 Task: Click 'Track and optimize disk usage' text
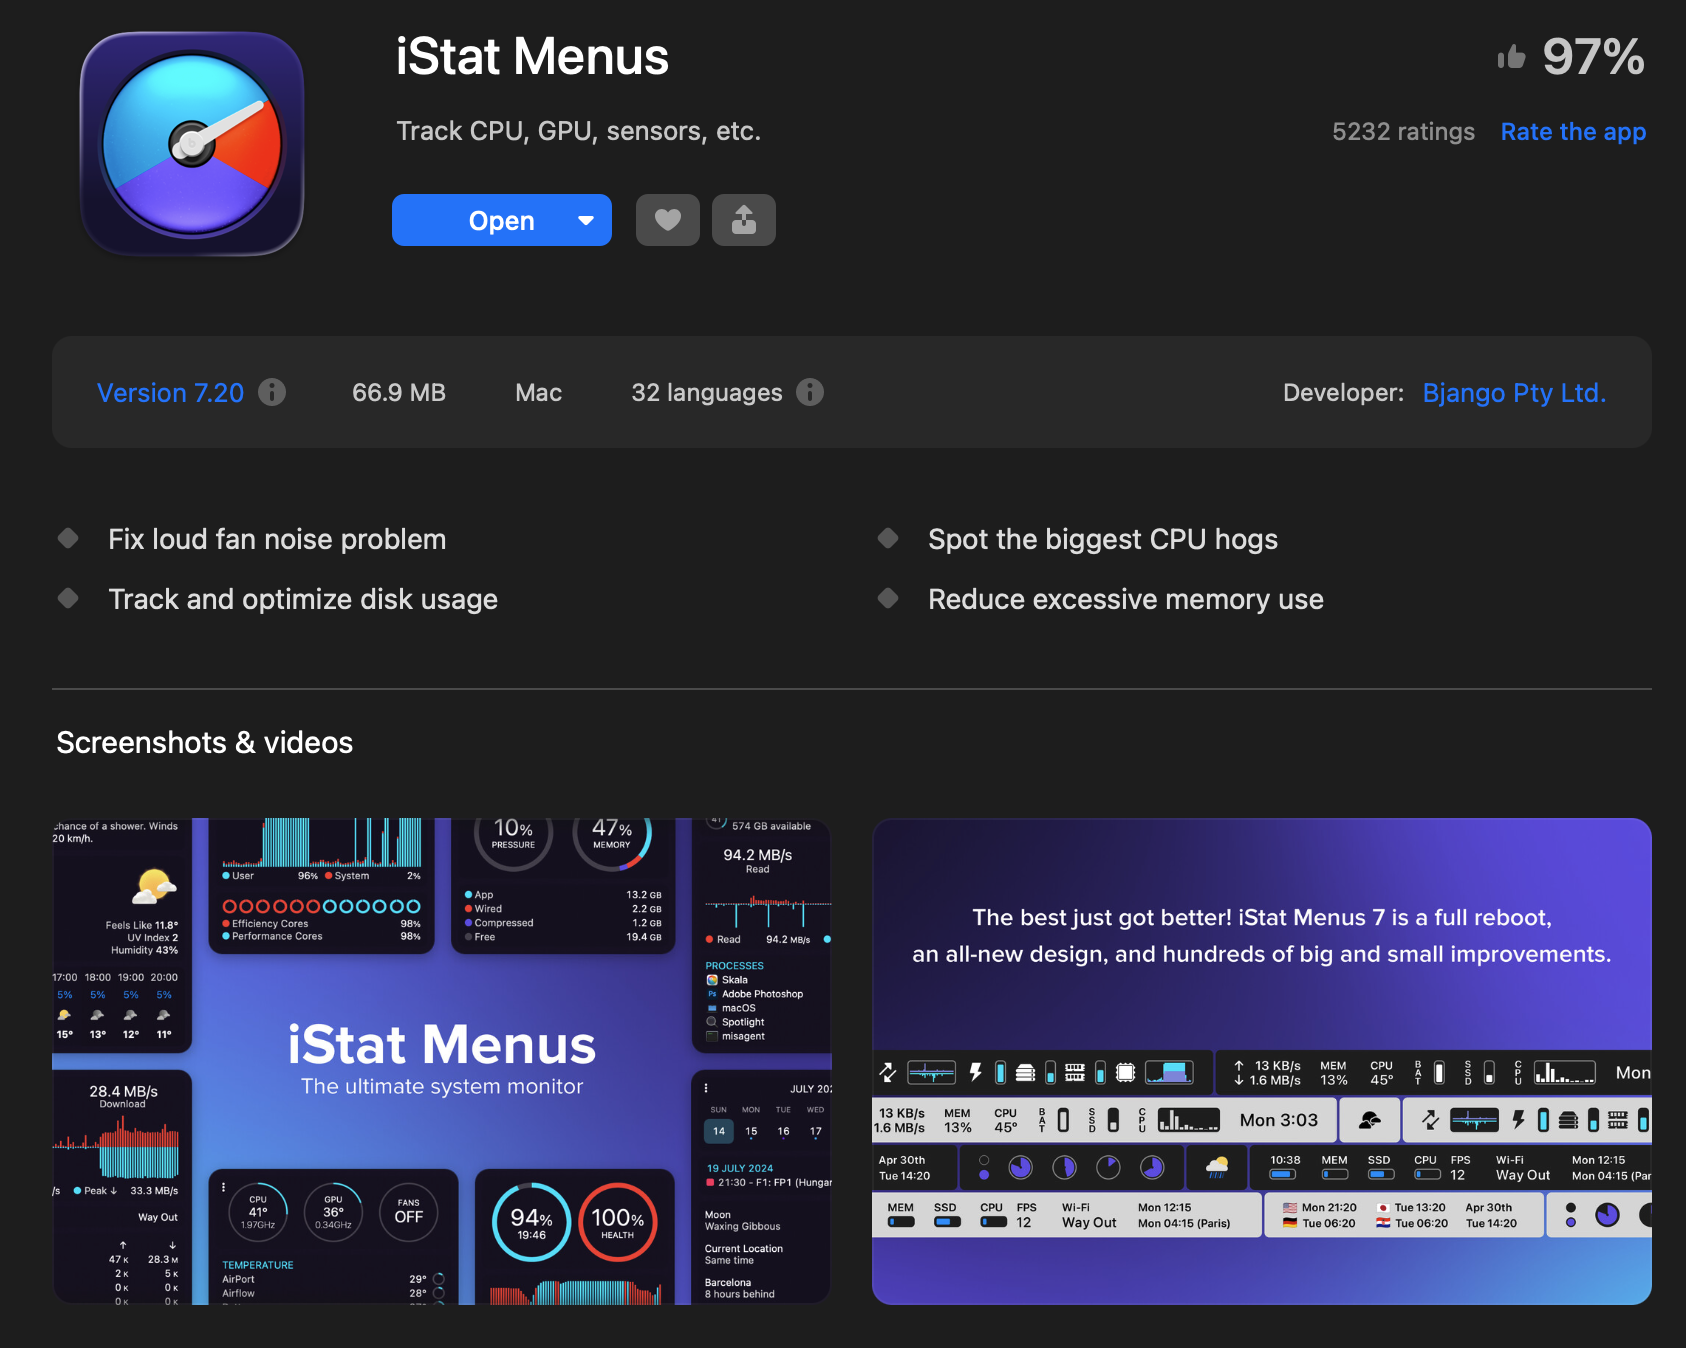click(303, 599)
